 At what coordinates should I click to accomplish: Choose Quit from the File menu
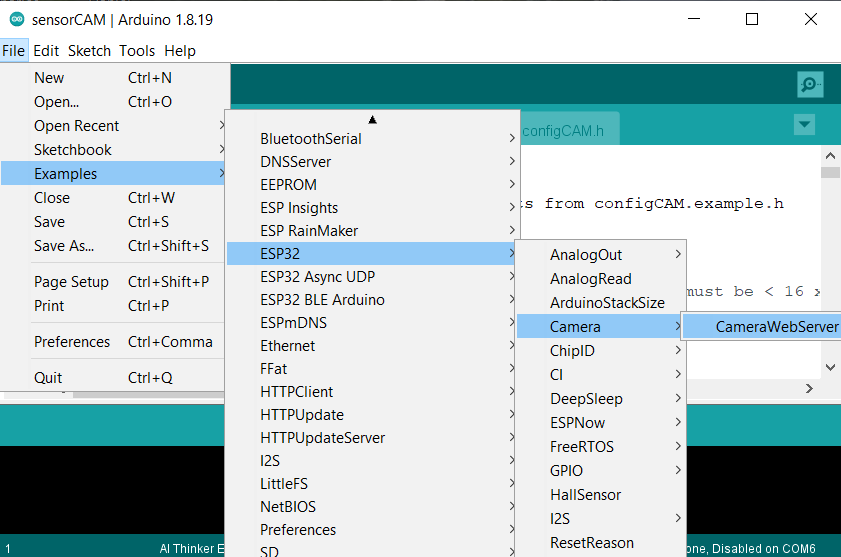click(113, 378)
